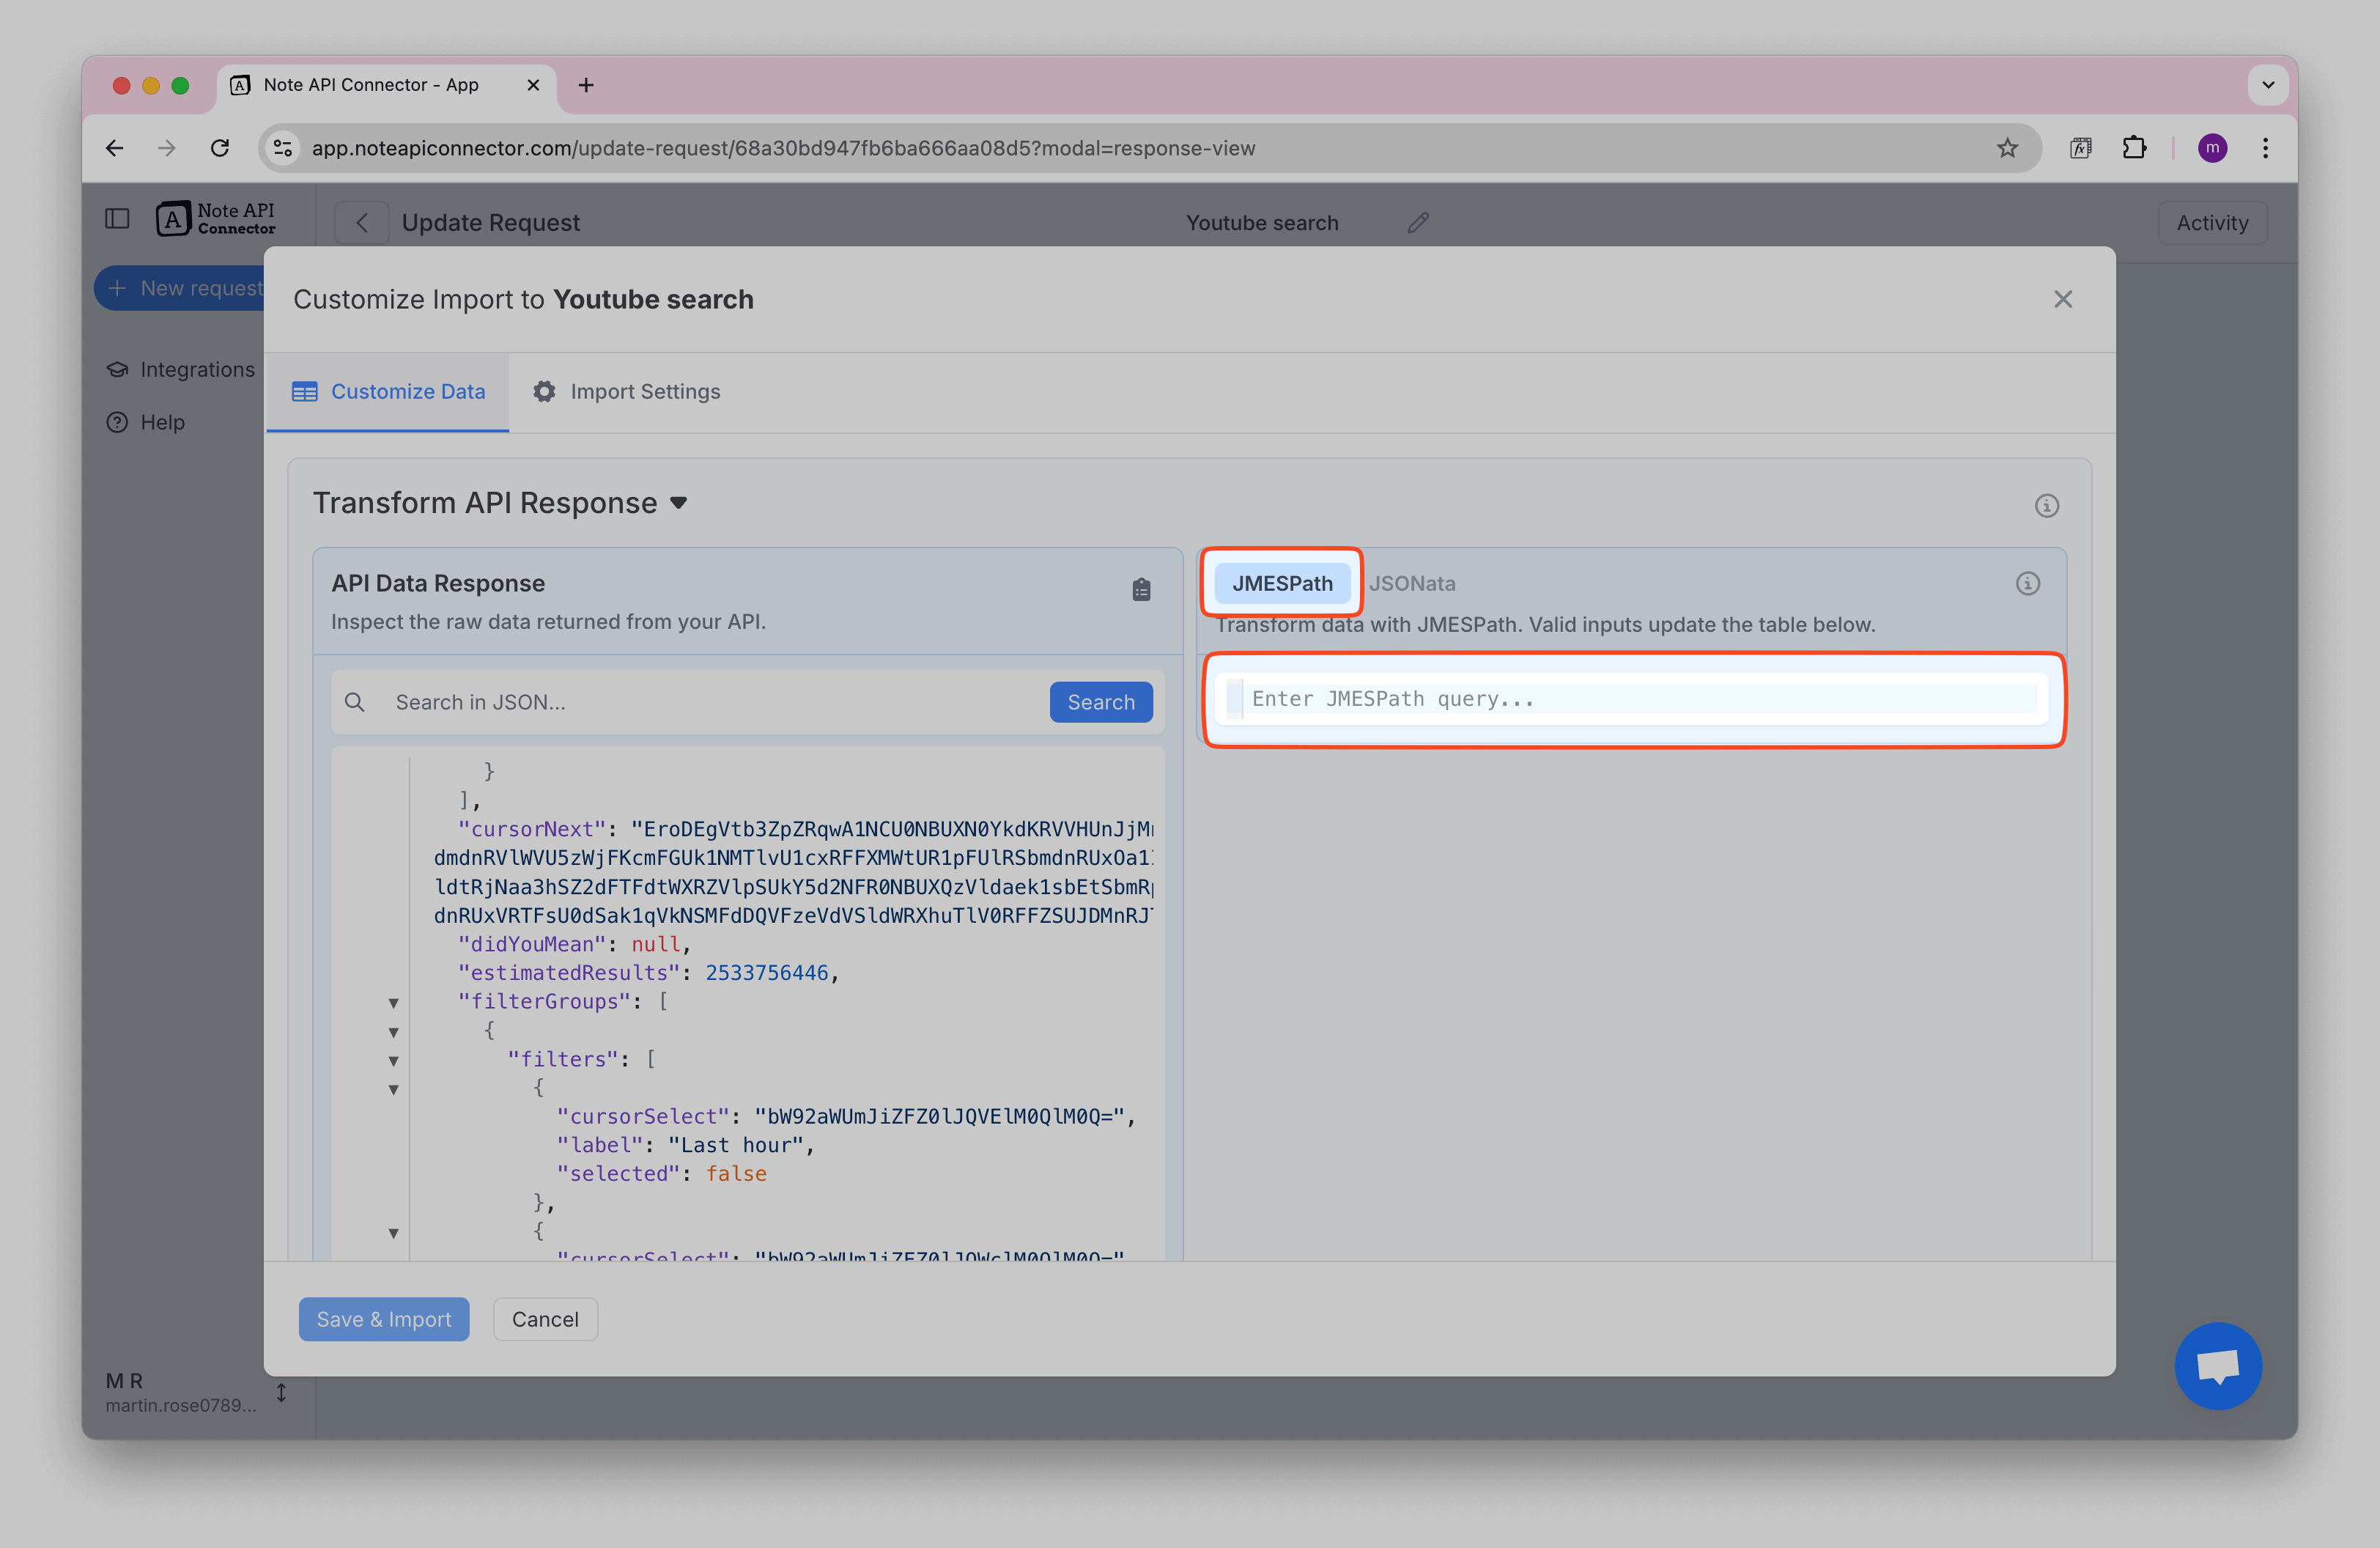Copy the API Data Response using the clipboard icon
This screenshot has width=2380, height=1548.
click(x=1141, y=589)
